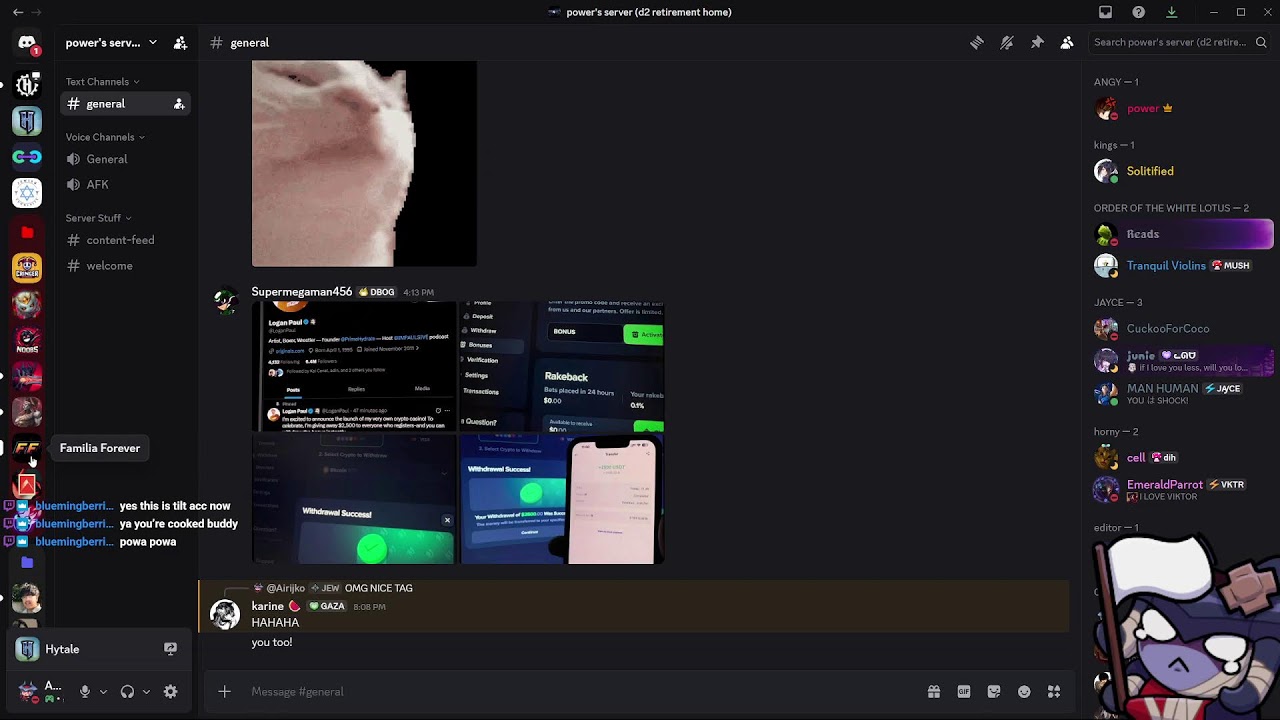Open the Rakeback screenshot thumbnail

(x=561, y=366)
